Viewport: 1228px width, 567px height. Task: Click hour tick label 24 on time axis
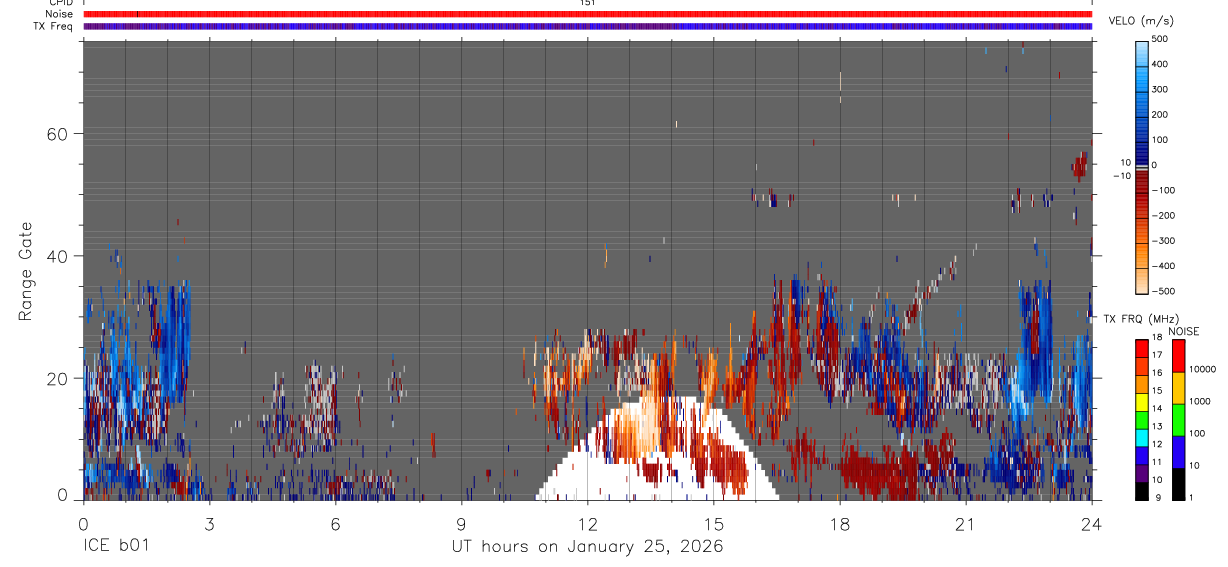(1091, 523)
